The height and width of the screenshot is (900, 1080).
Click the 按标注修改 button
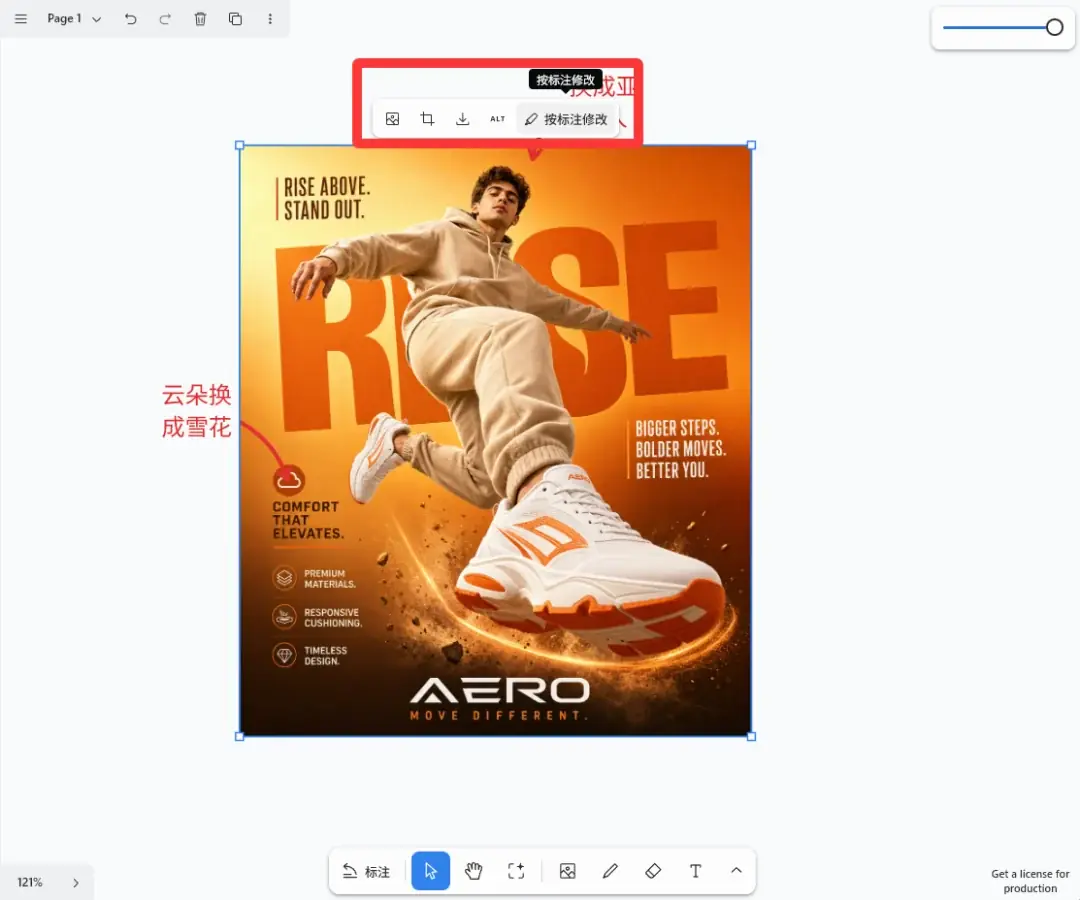point(566,119)
